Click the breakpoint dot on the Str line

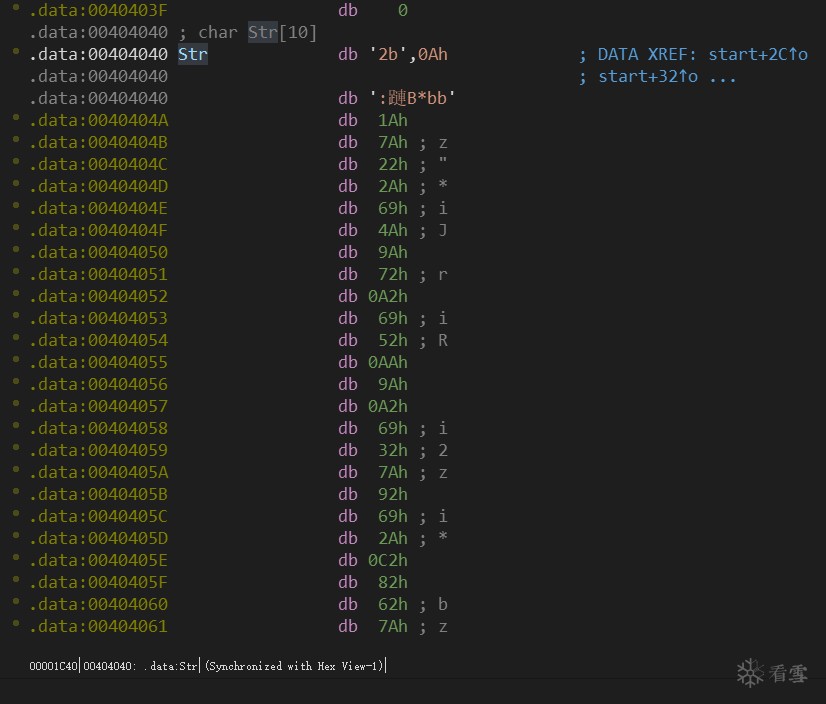tap(16, 53)
